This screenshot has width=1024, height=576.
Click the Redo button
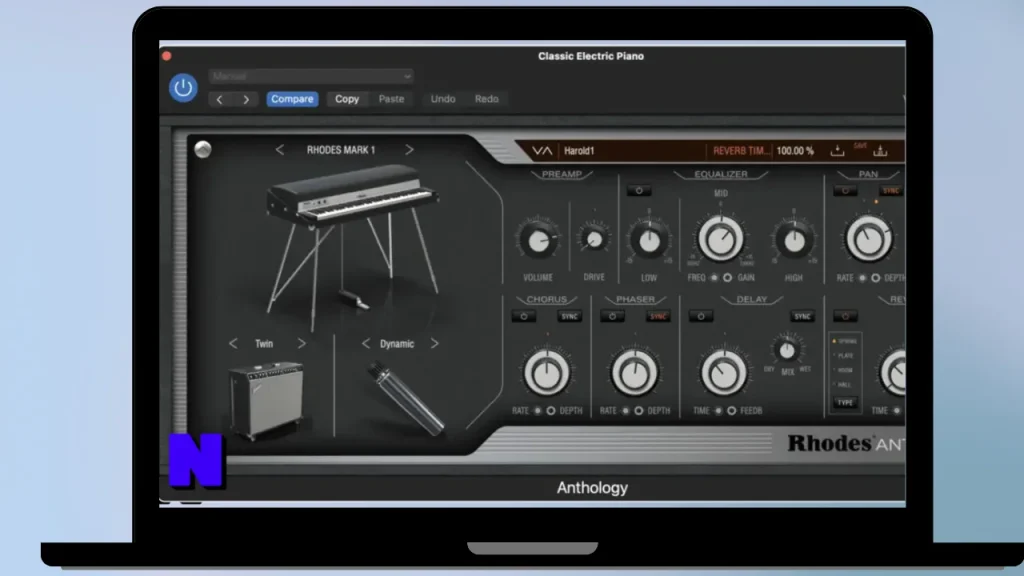click(487, 99)
